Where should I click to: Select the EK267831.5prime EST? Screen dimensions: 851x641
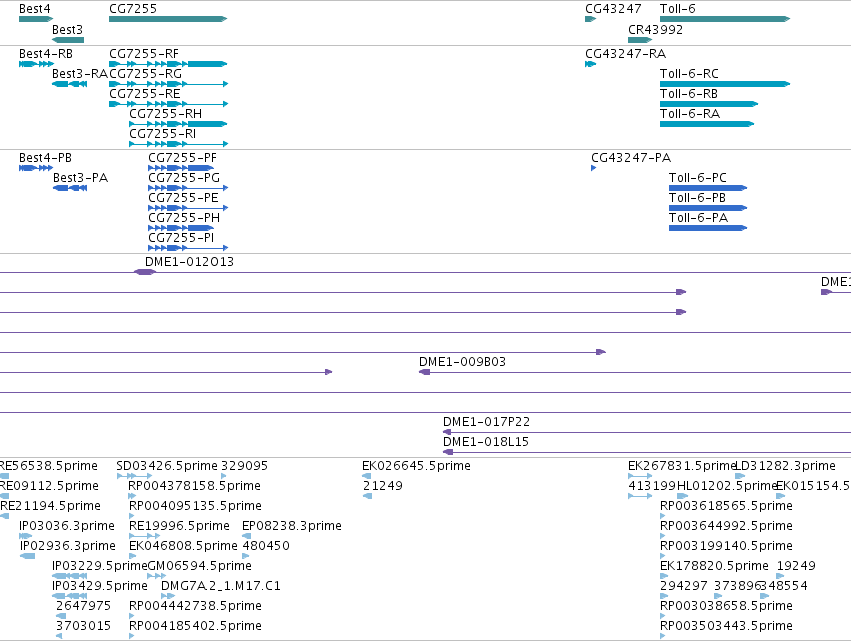(640, 477)
